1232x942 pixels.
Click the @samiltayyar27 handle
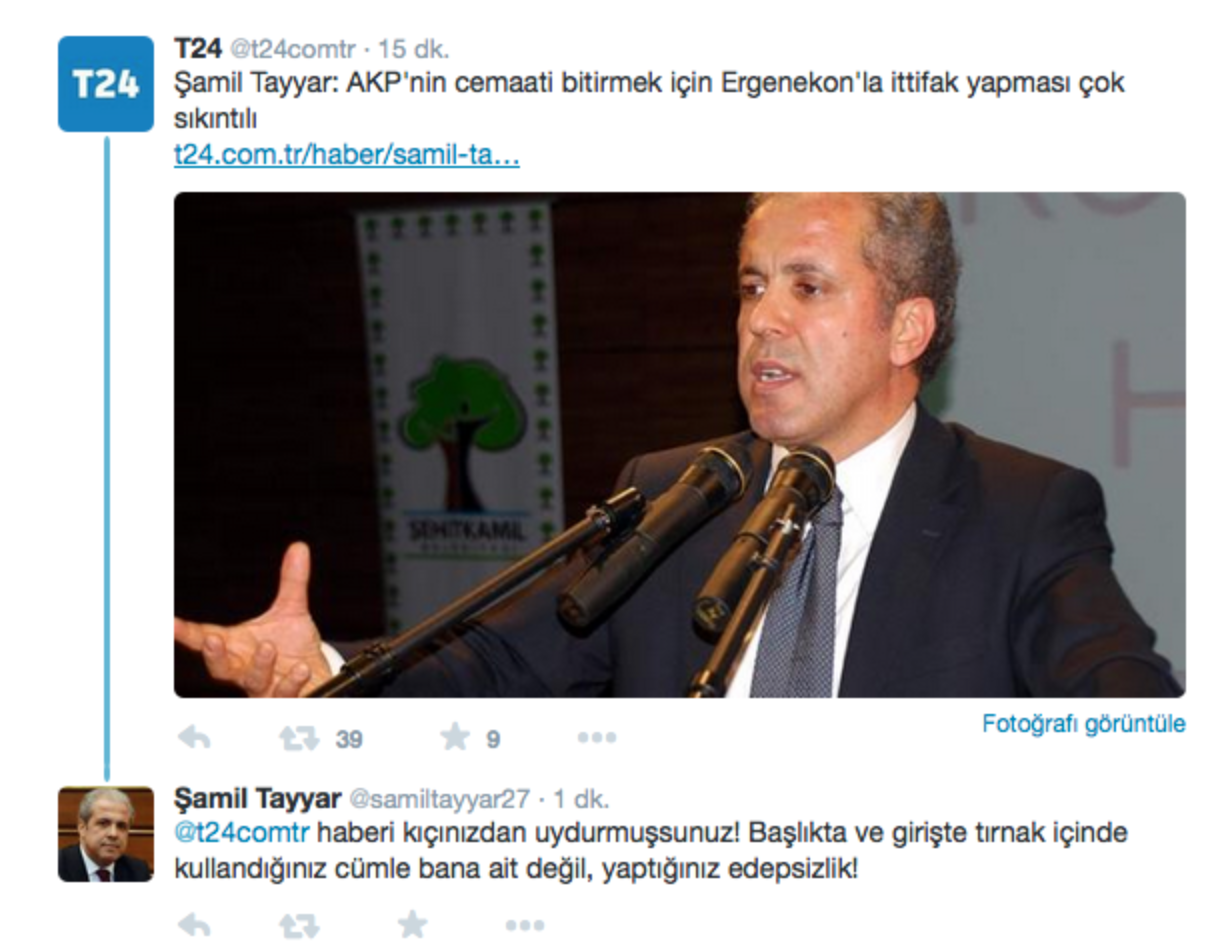pos(438,799)
